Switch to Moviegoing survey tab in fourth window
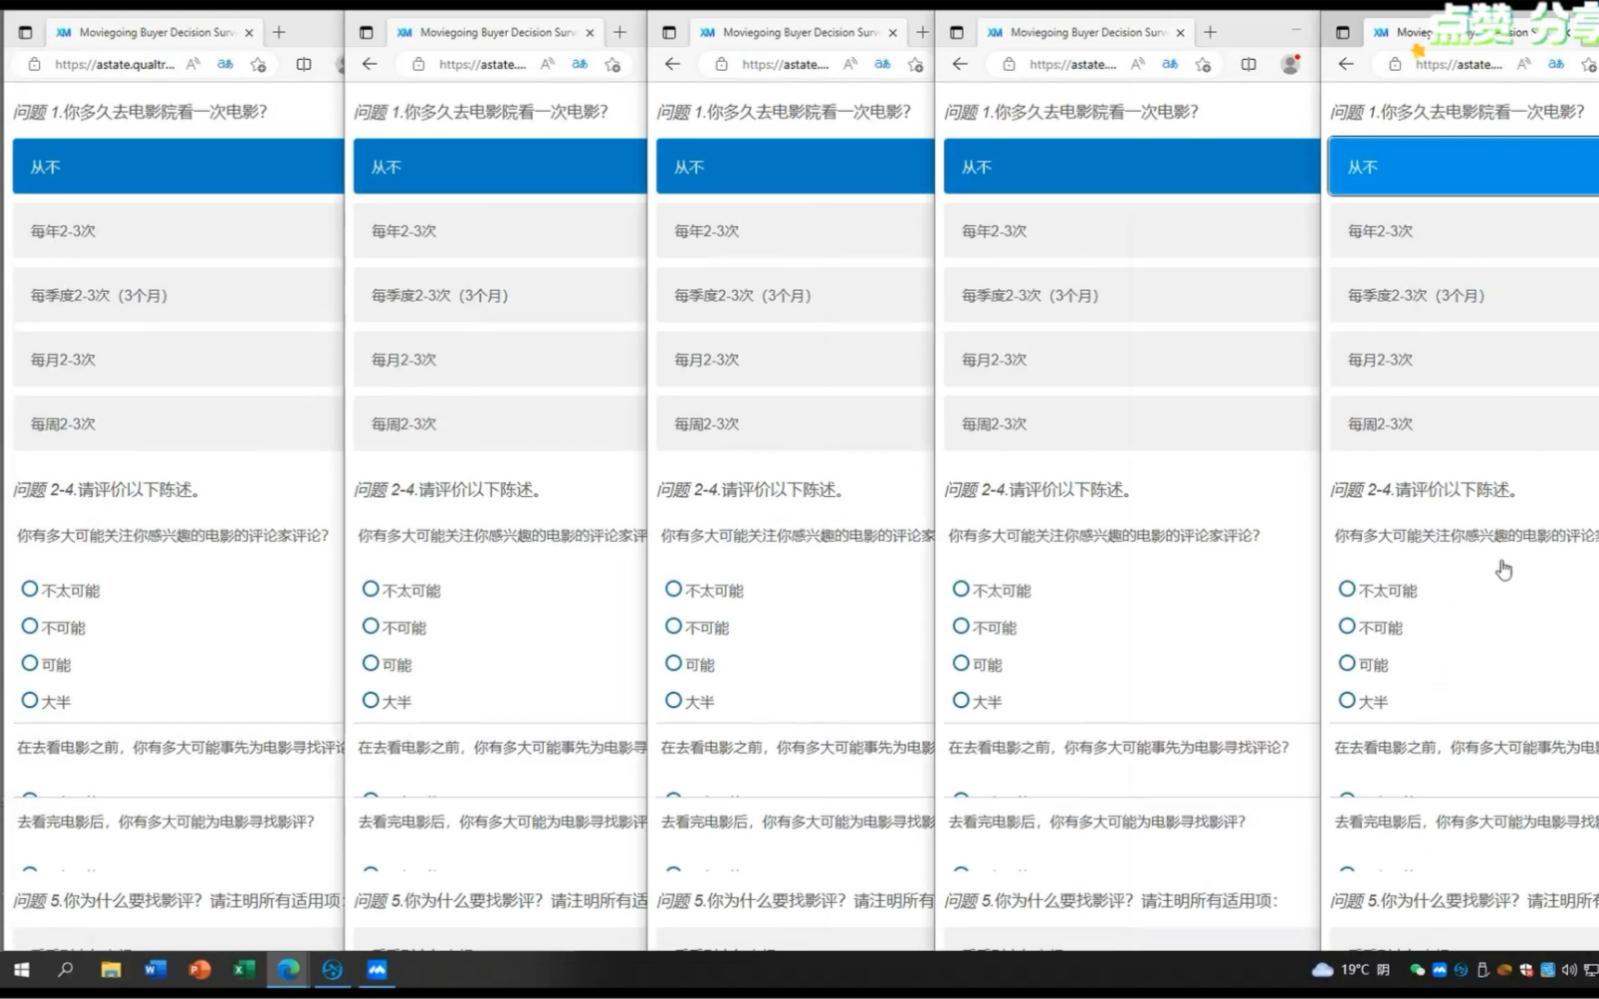1599x999 pixels. click(x=1087, y=32)
